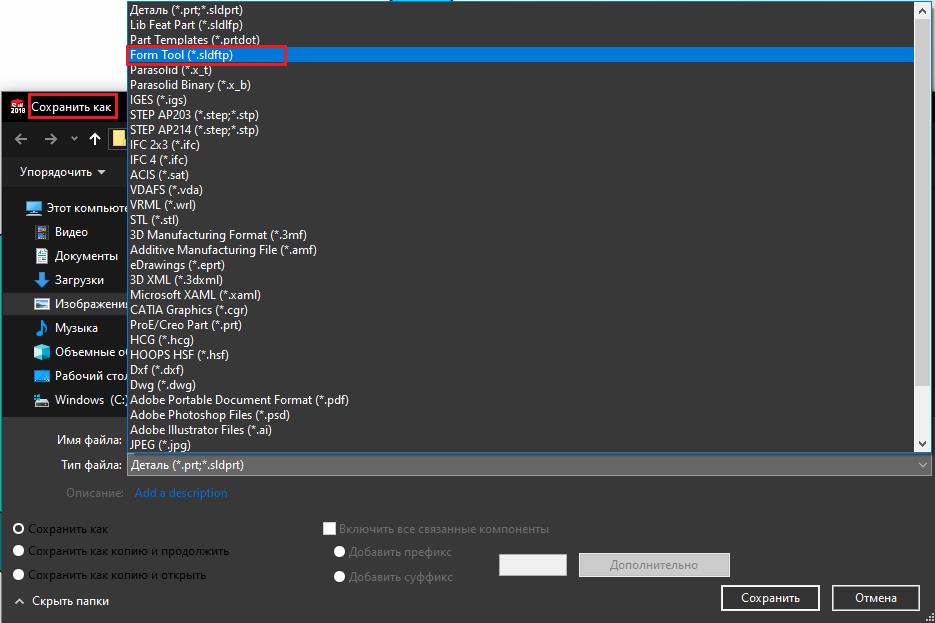Viewport: 935px width, 623px height.
Task: Select HCG (*.hcg) format
Action: 521,340
